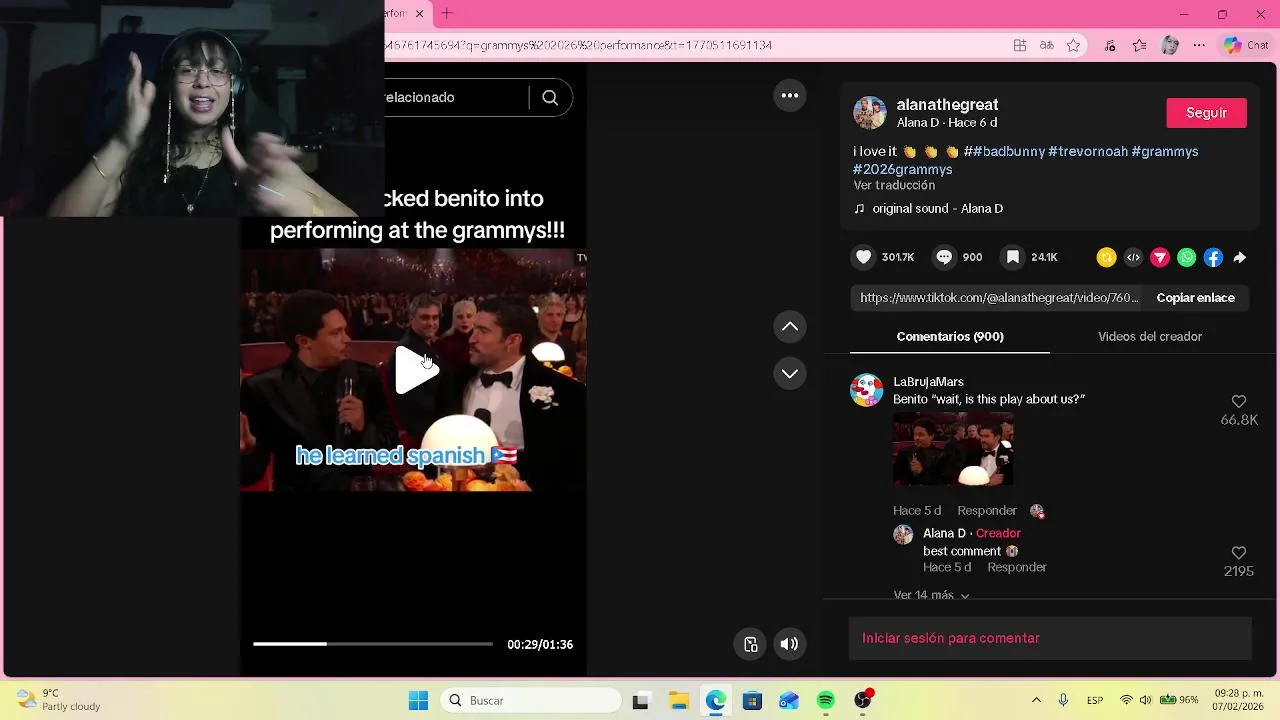Repost the video using the yellow repost icon

click(x=1106, y=257)
